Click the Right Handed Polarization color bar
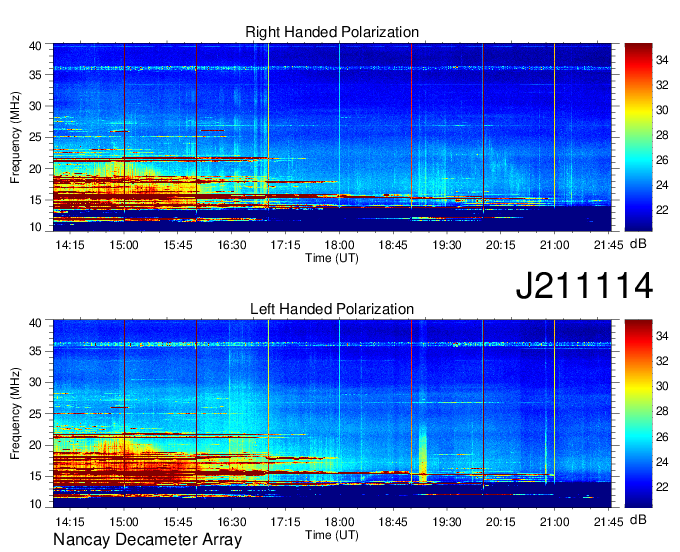 click(638, 137)
